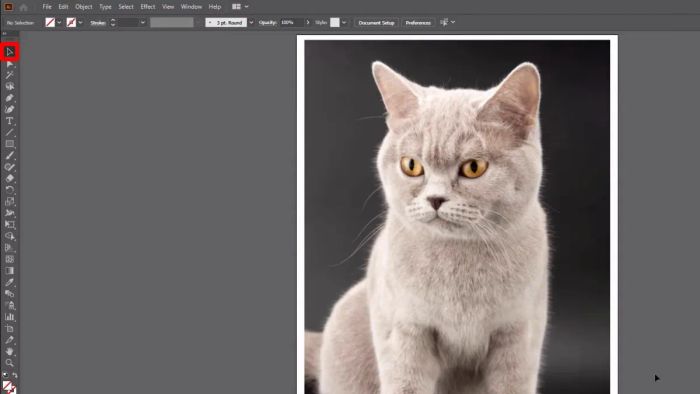Click the Style swatch box
The height and width of the screenshot is (394, 700).
pyautogui.click(x=334, y=22)
